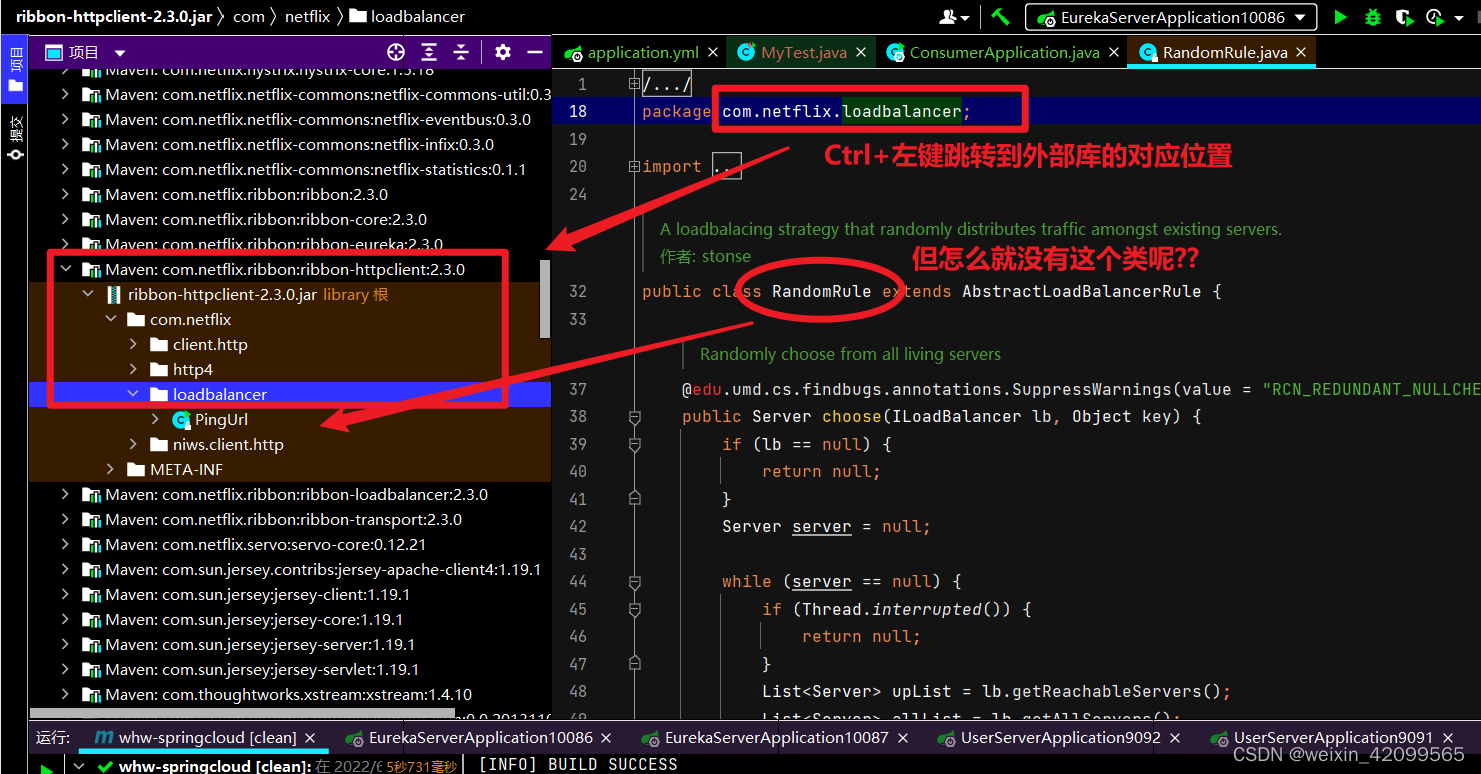The height and width of the screenshot is (774, 1481).
Task: Expand the META-INF folder
Action: point(110,470)
